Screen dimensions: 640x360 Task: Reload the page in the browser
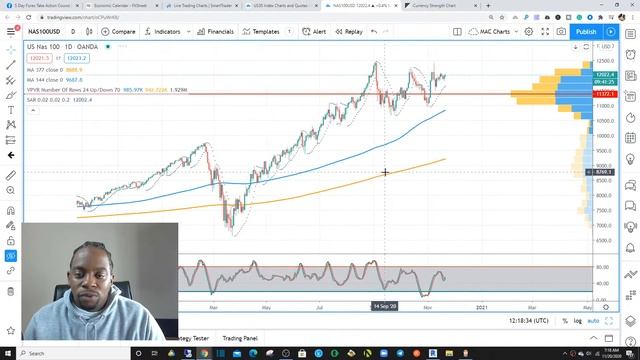pyautogui.click(x=29, y=18)
